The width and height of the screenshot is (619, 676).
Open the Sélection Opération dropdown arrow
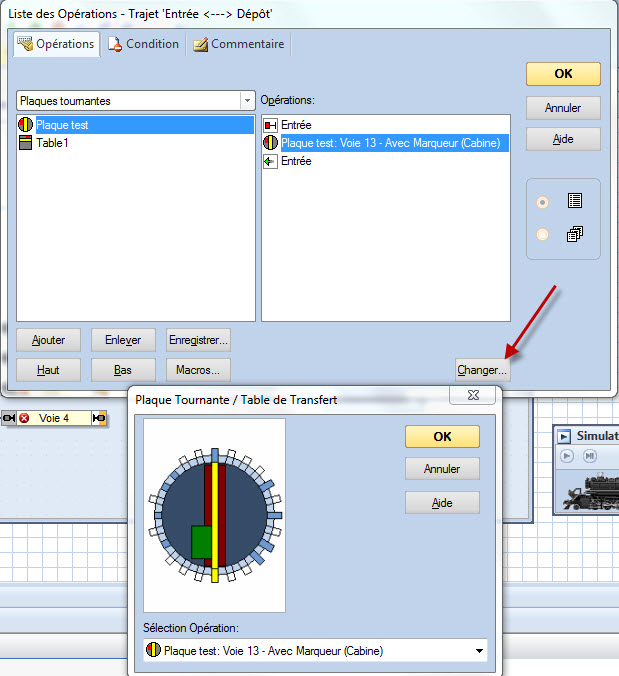(x=479, y=651)
